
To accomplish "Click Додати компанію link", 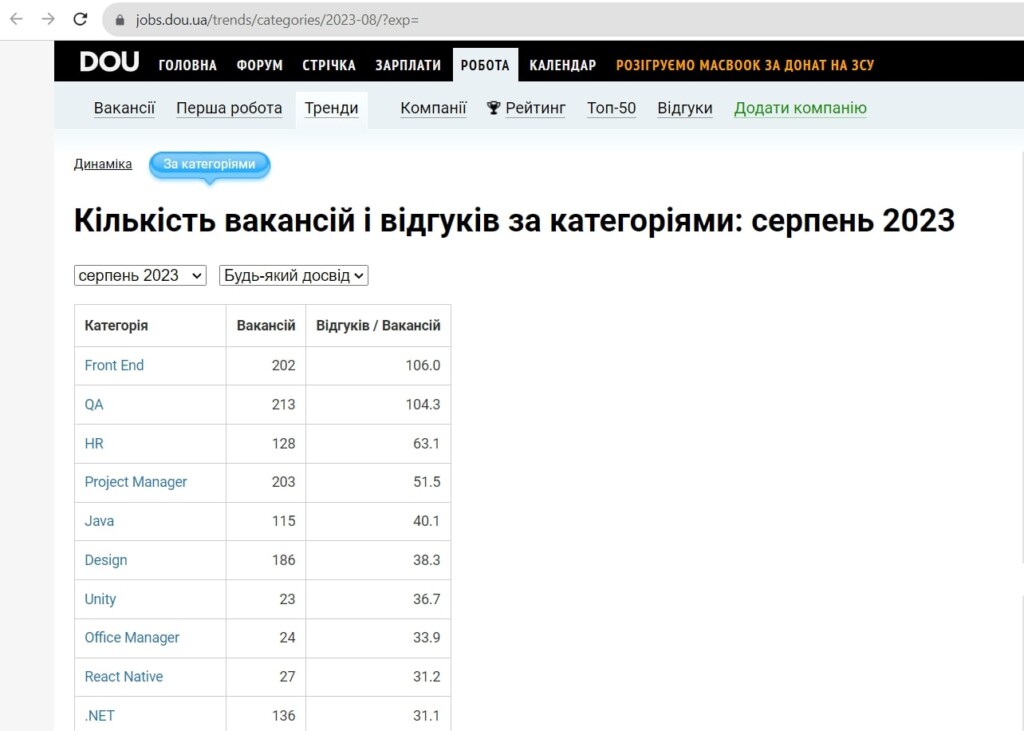I will 800,108.
